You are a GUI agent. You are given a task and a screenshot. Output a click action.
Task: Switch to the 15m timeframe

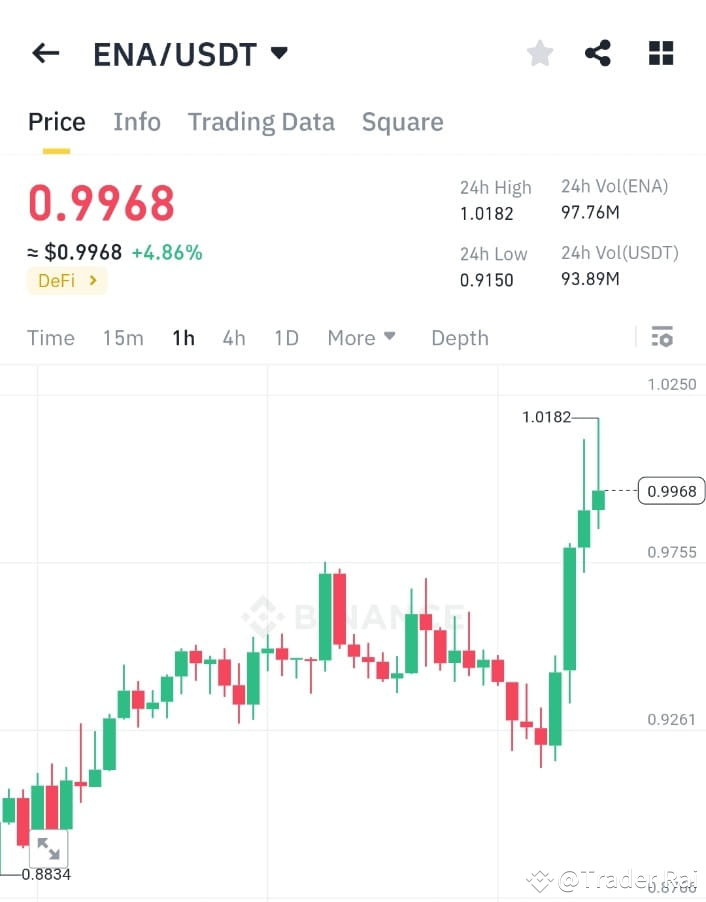[123, 338]
